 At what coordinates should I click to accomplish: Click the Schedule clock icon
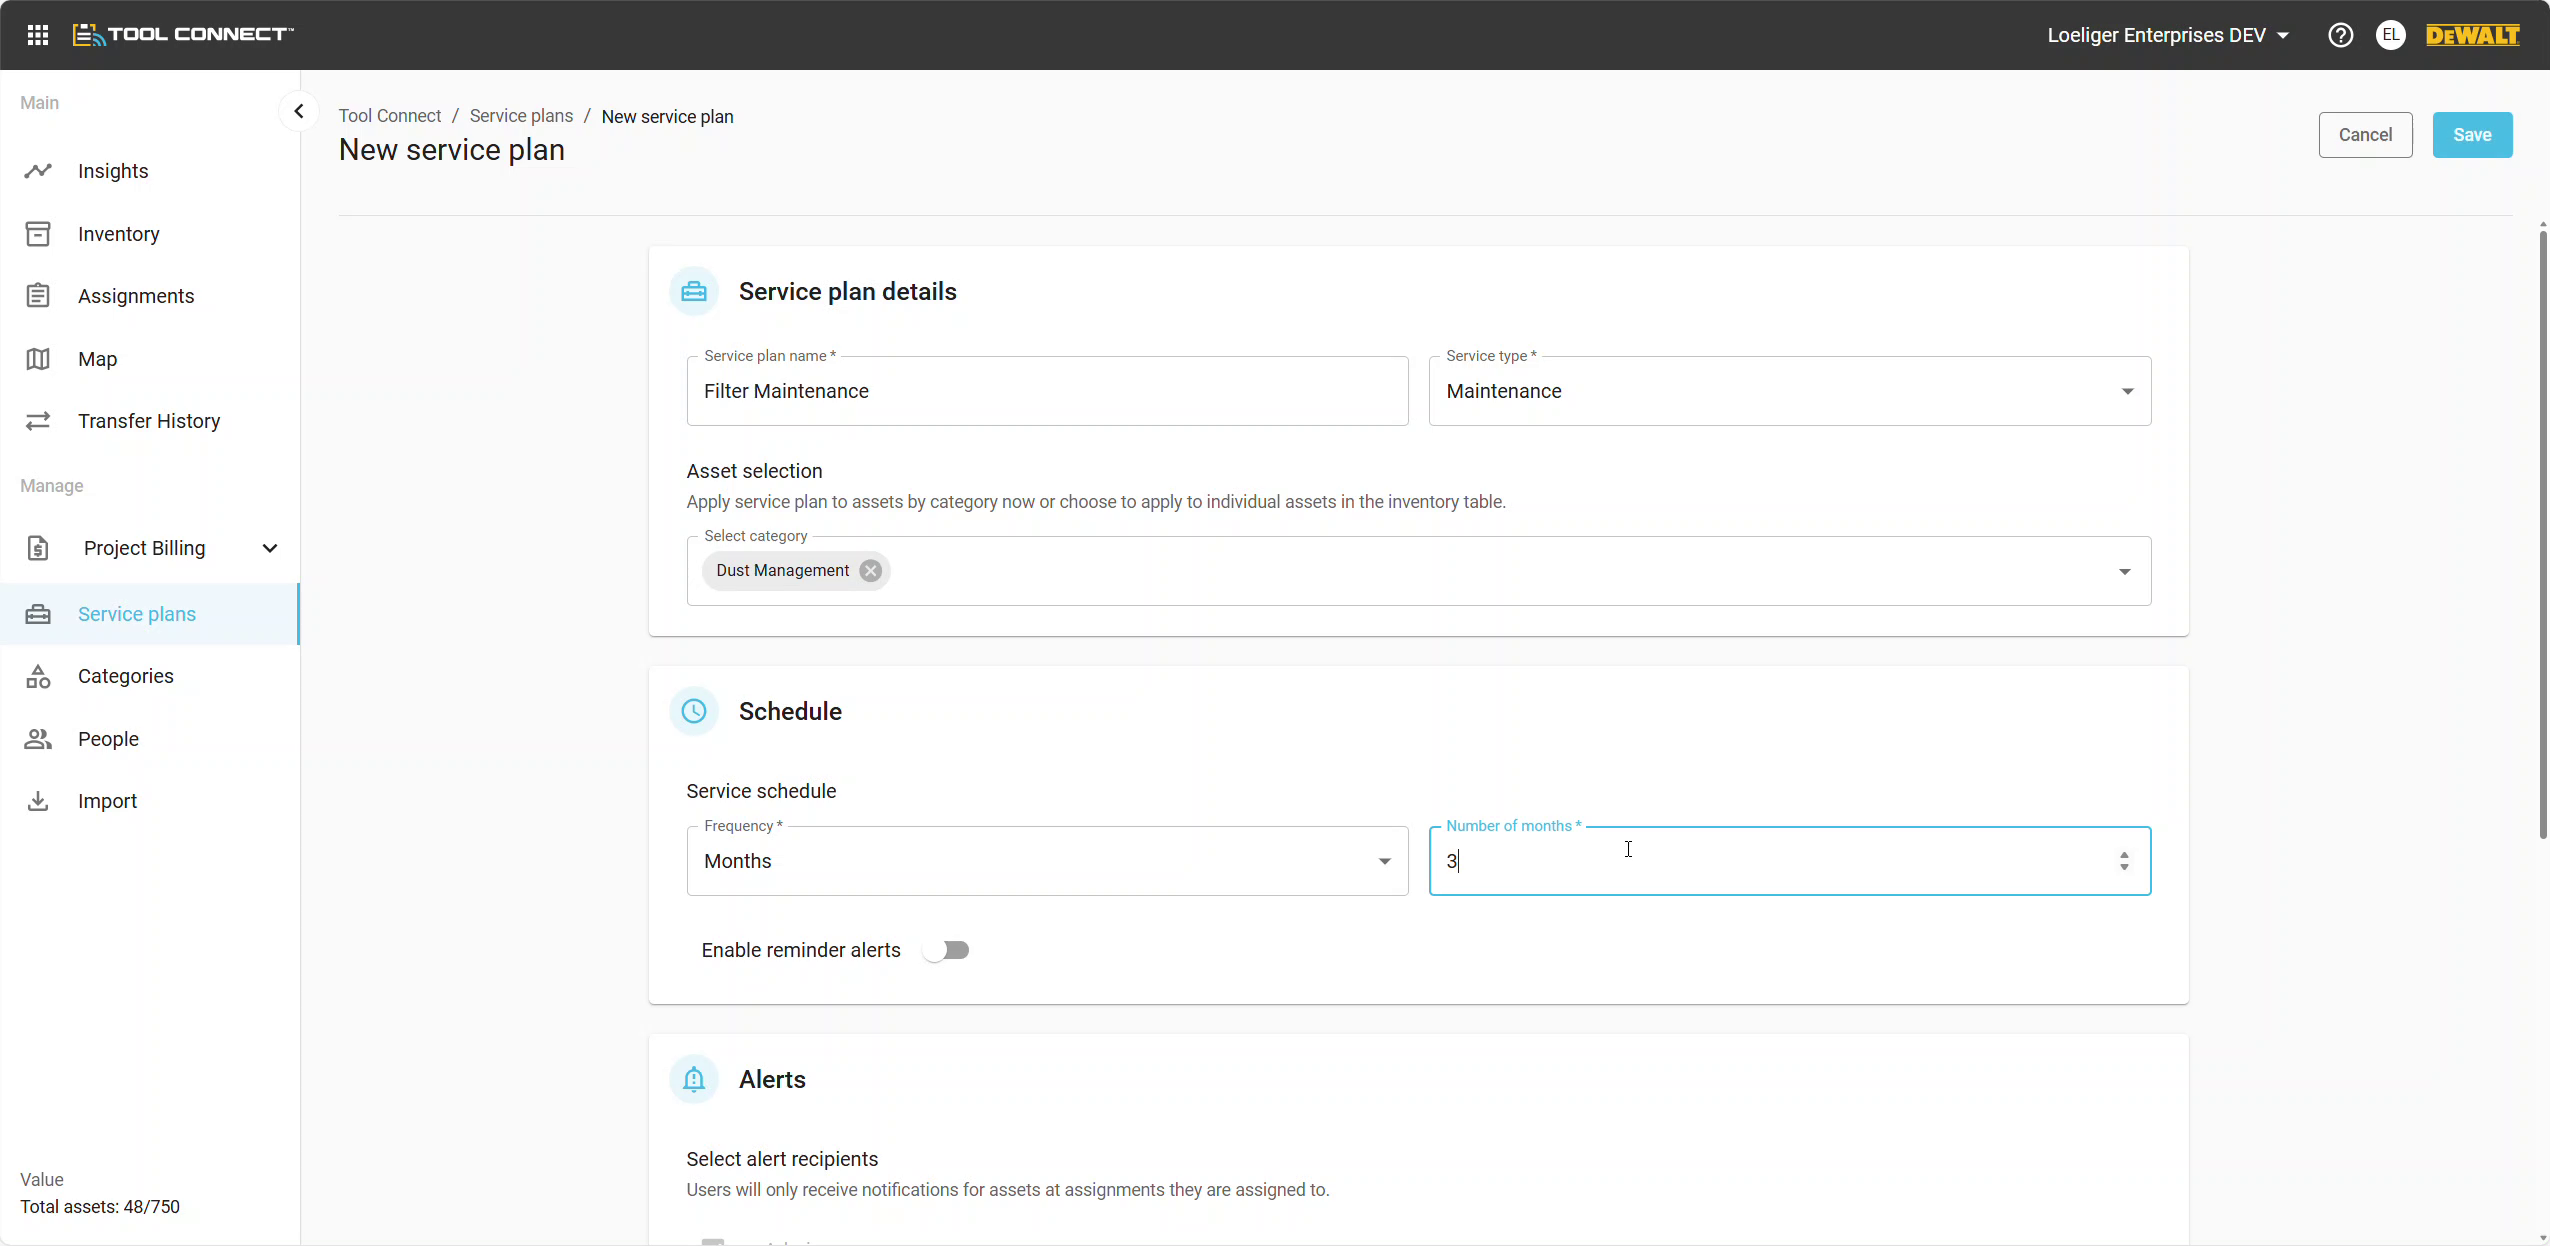click(694, 711)
